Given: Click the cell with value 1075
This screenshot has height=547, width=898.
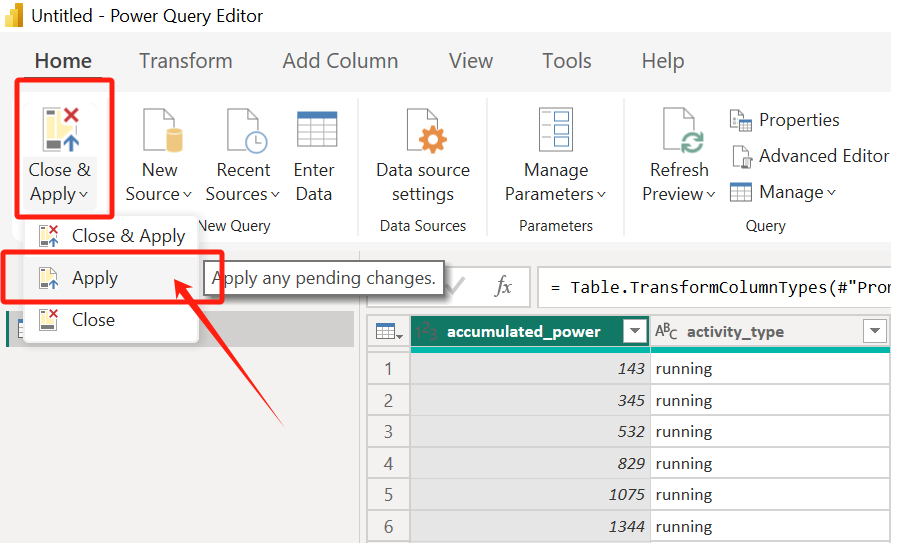Looking at the screenshot, I should point(530,495).
